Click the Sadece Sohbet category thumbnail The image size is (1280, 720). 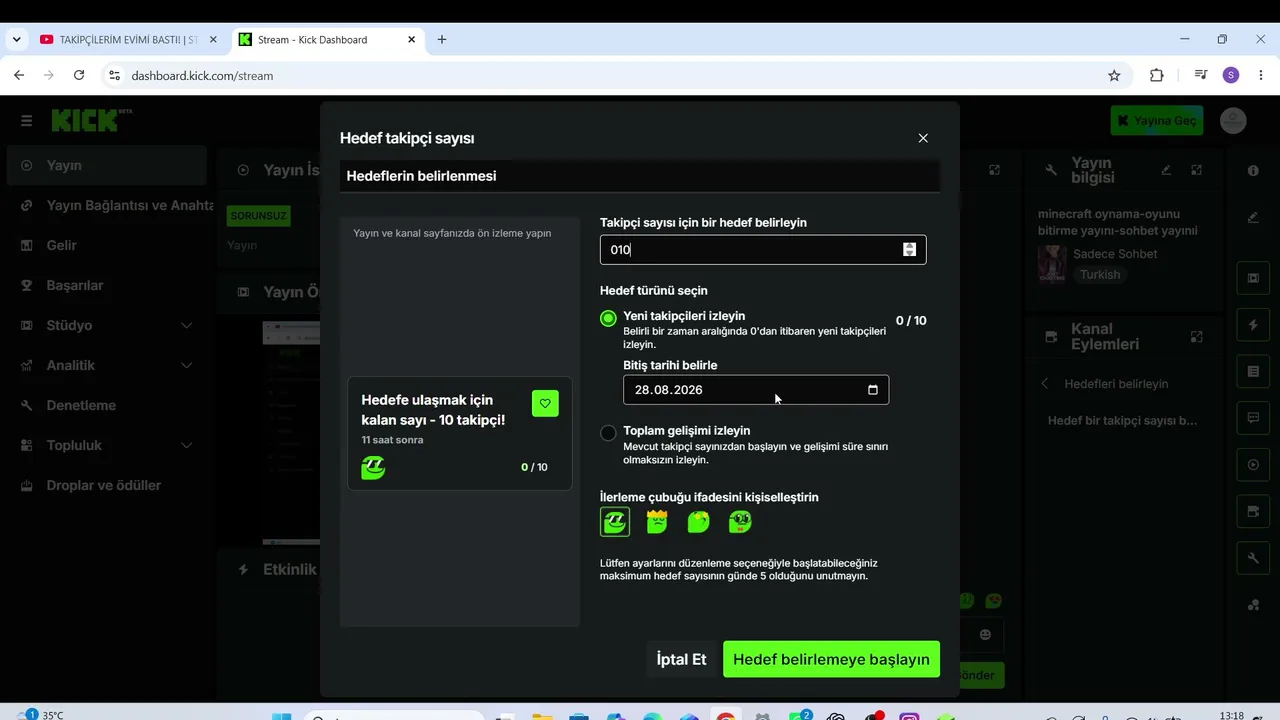coord(1052,264)
